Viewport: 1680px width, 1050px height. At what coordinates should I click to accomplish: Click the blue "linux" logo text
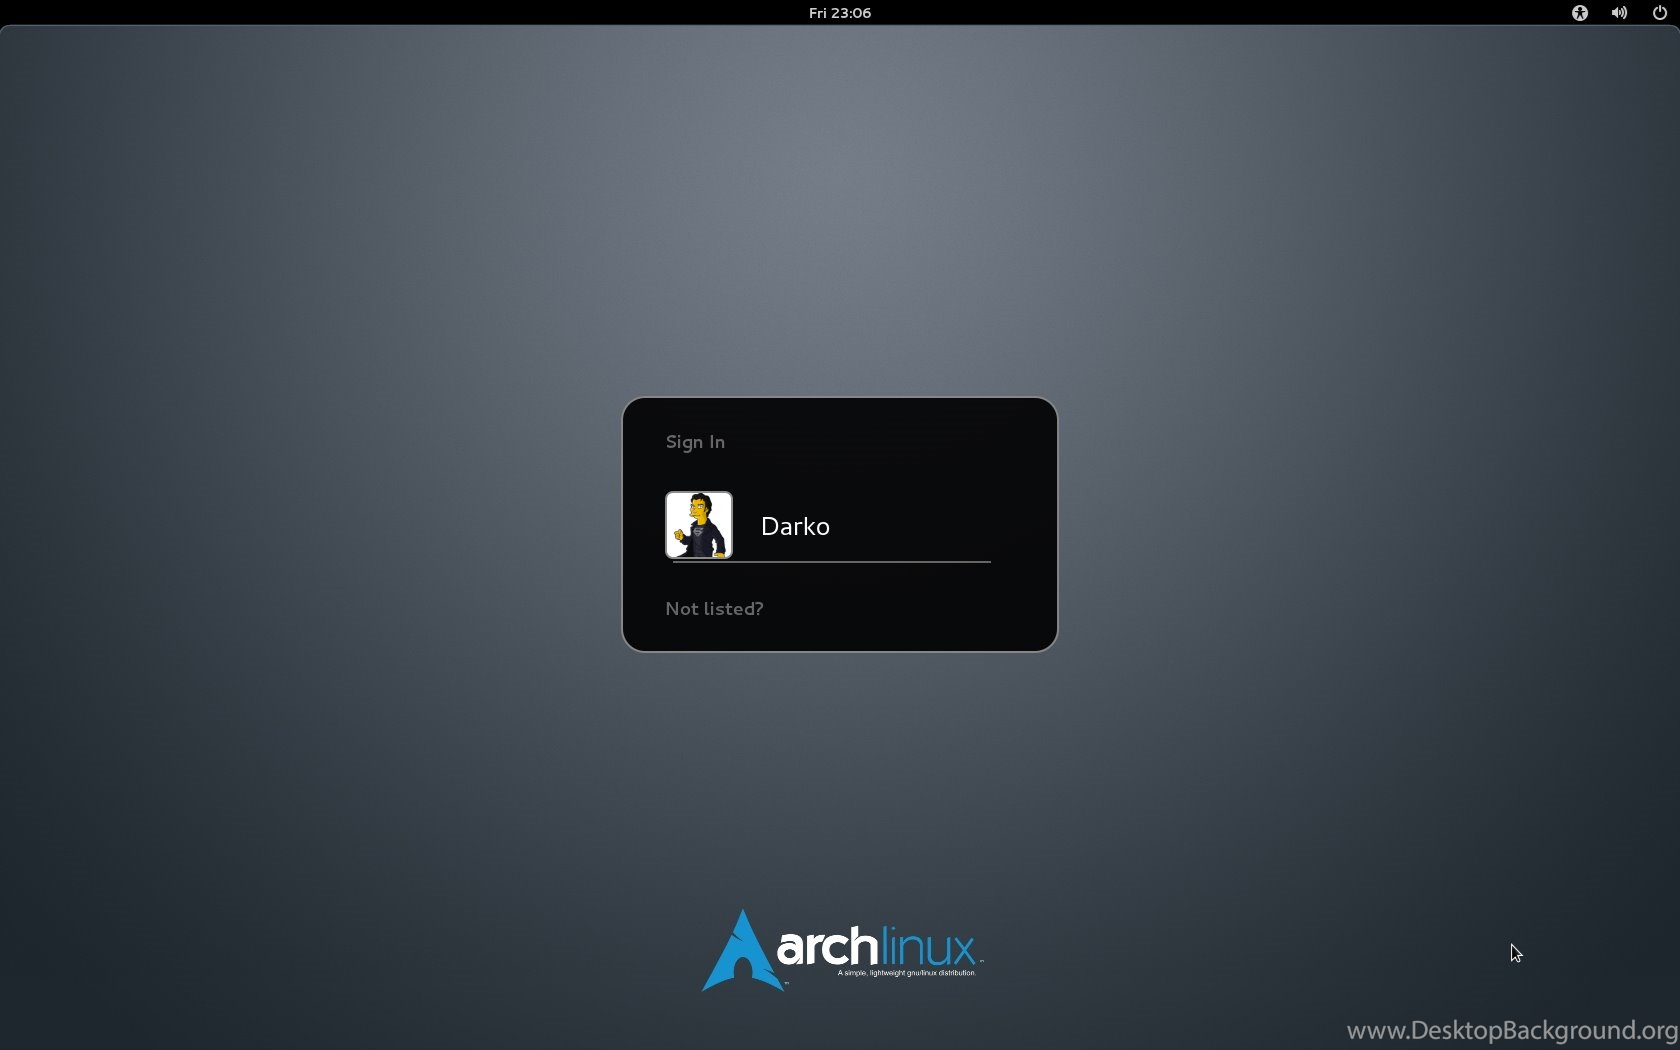928,947
